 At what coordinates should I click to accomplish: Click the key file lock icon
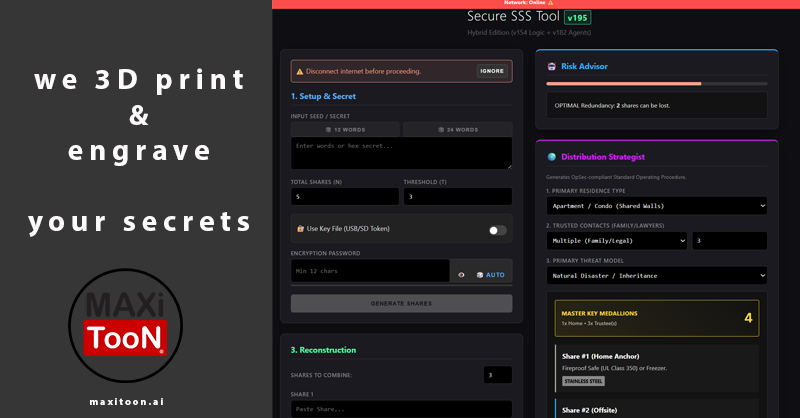click(x=300, y=229)
